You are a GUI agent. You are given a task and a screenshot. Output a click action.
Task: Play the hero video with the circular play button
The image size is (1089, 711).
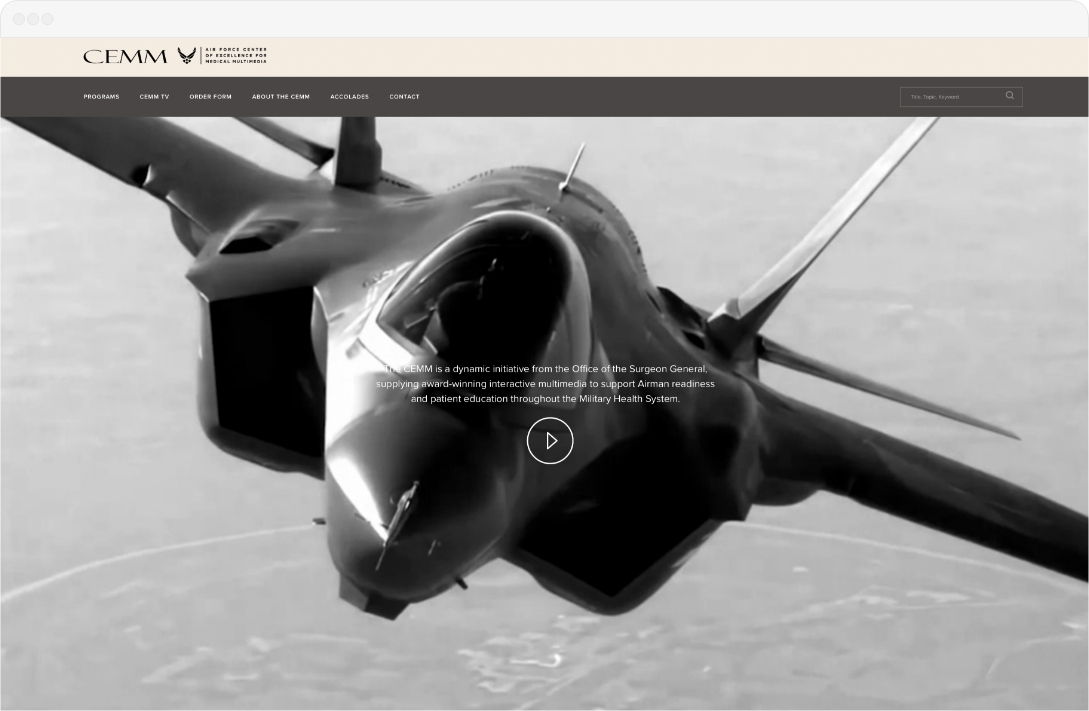(550, 440)
